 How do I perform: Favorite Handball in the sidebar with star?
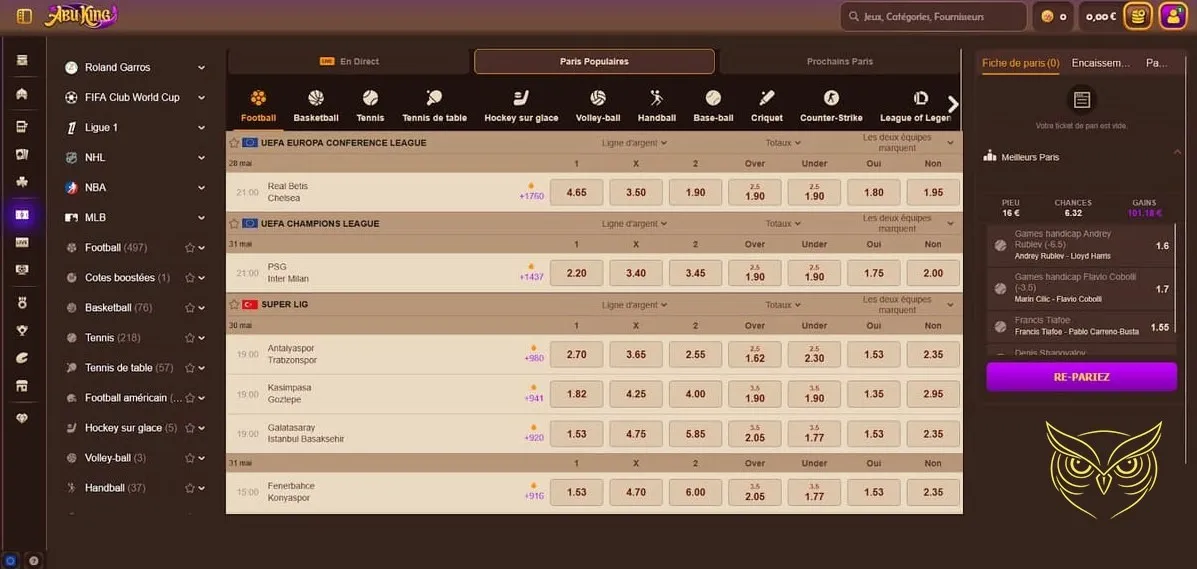[189, 488]
